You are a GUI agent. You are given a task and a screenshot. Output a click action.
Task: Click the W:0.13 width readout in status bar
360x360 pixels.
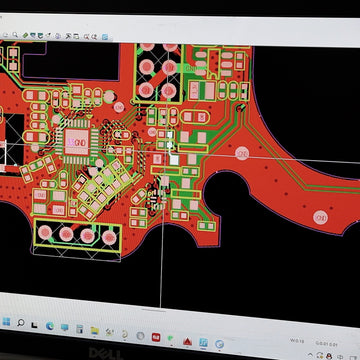point(297,341)
